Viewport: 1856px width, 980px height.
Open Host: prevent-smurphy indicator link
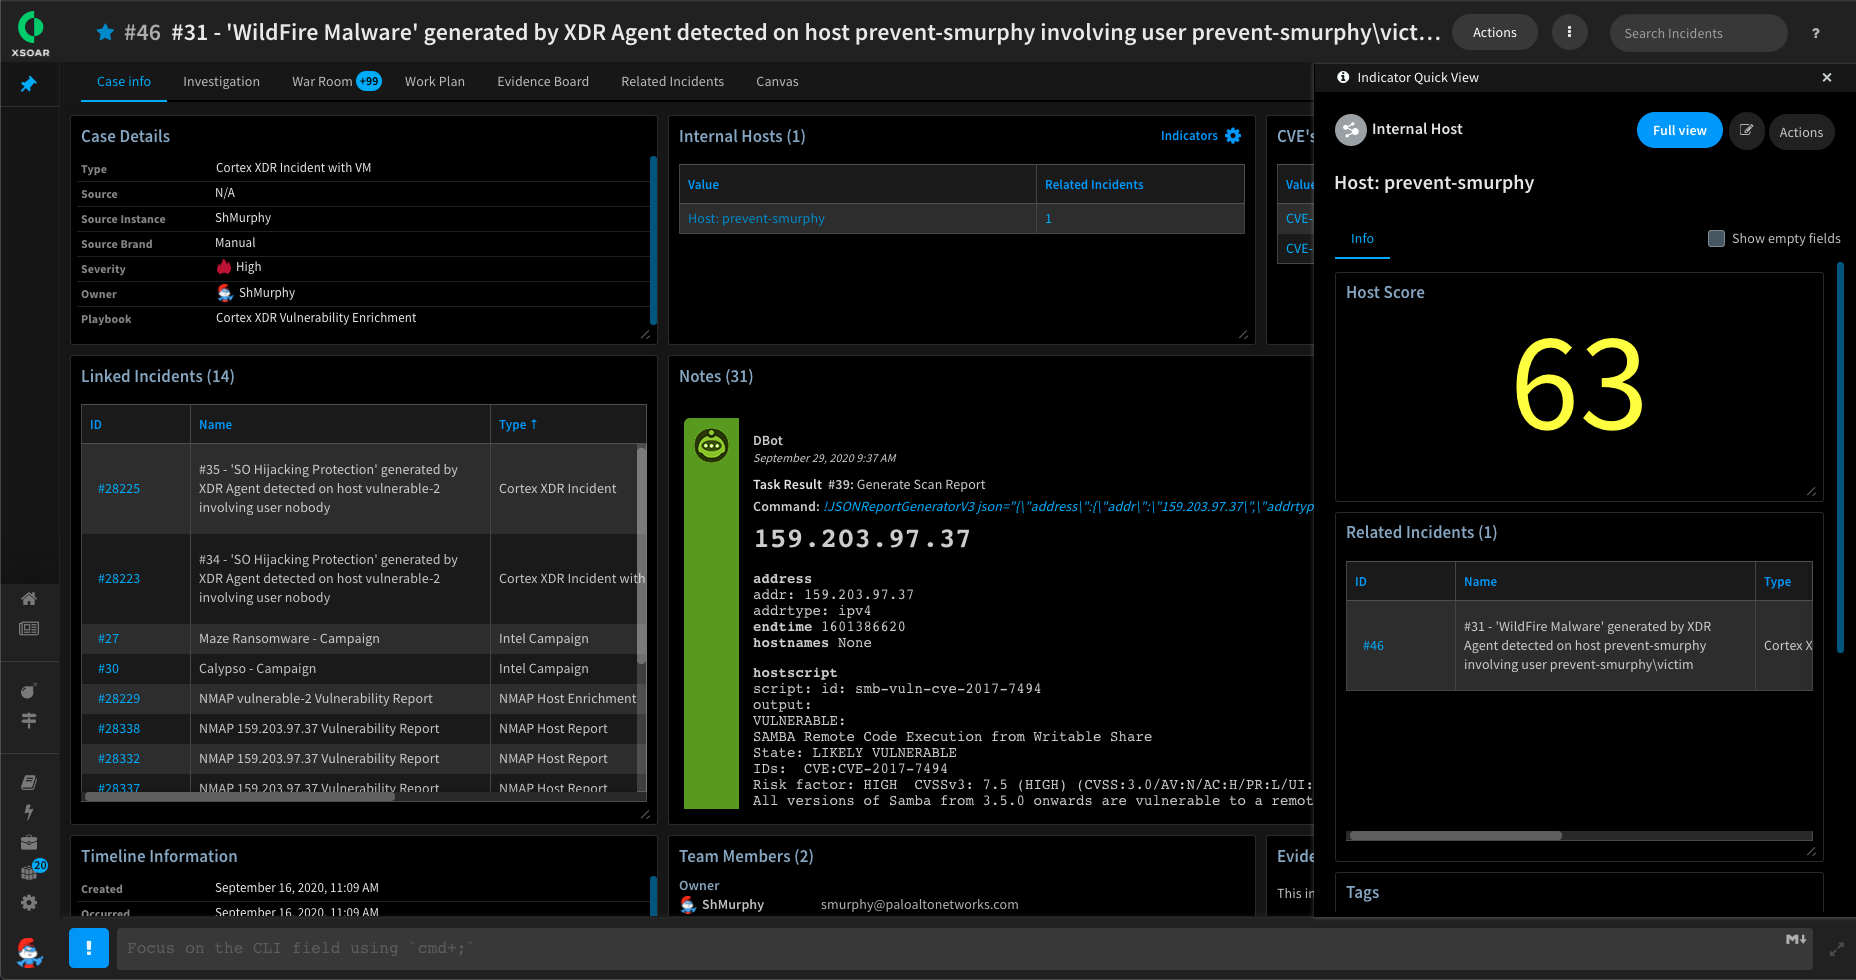756,219
